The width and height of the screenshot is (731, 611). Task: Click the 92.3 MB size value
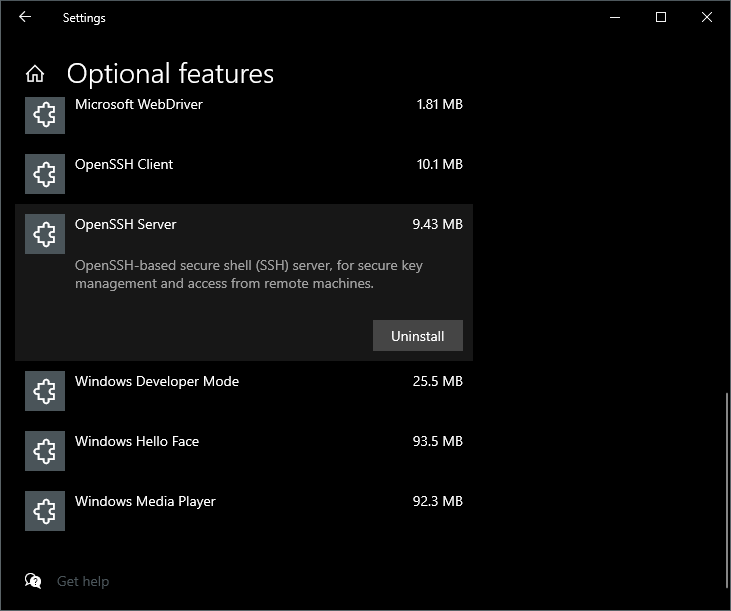point(438,501)
